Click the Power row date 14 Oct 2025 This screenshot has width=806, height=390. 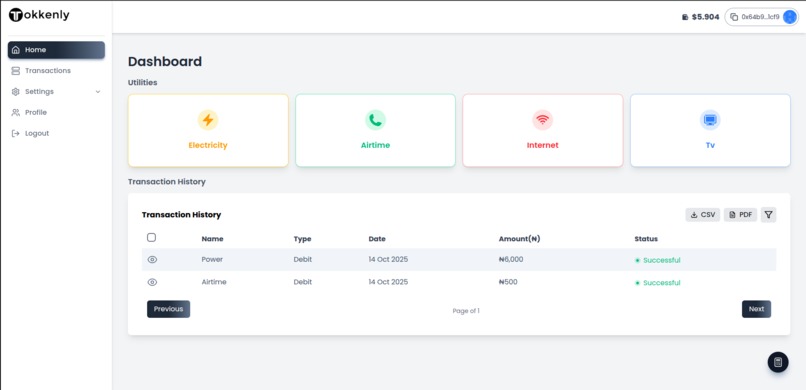pyautogui.click(x=388, y=259)
